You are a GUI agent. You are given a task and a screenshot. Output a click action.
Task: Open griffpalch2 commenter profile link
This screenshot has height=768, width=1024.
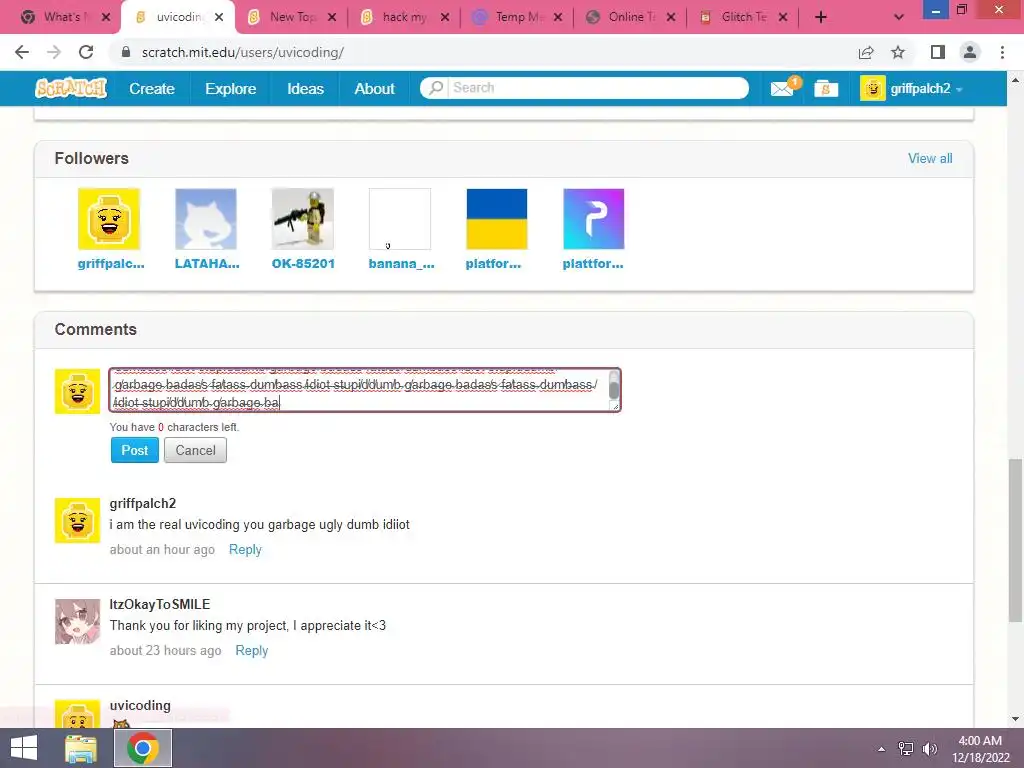coord(142,504)
